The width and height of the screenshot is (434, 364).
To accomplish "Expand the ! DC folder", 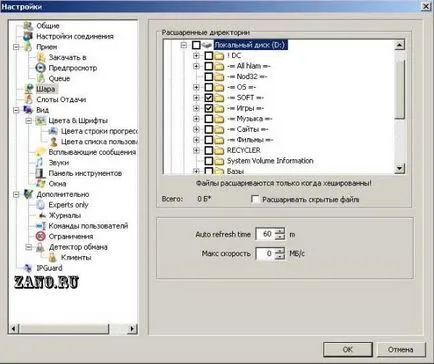I will (x=196, y=56).
